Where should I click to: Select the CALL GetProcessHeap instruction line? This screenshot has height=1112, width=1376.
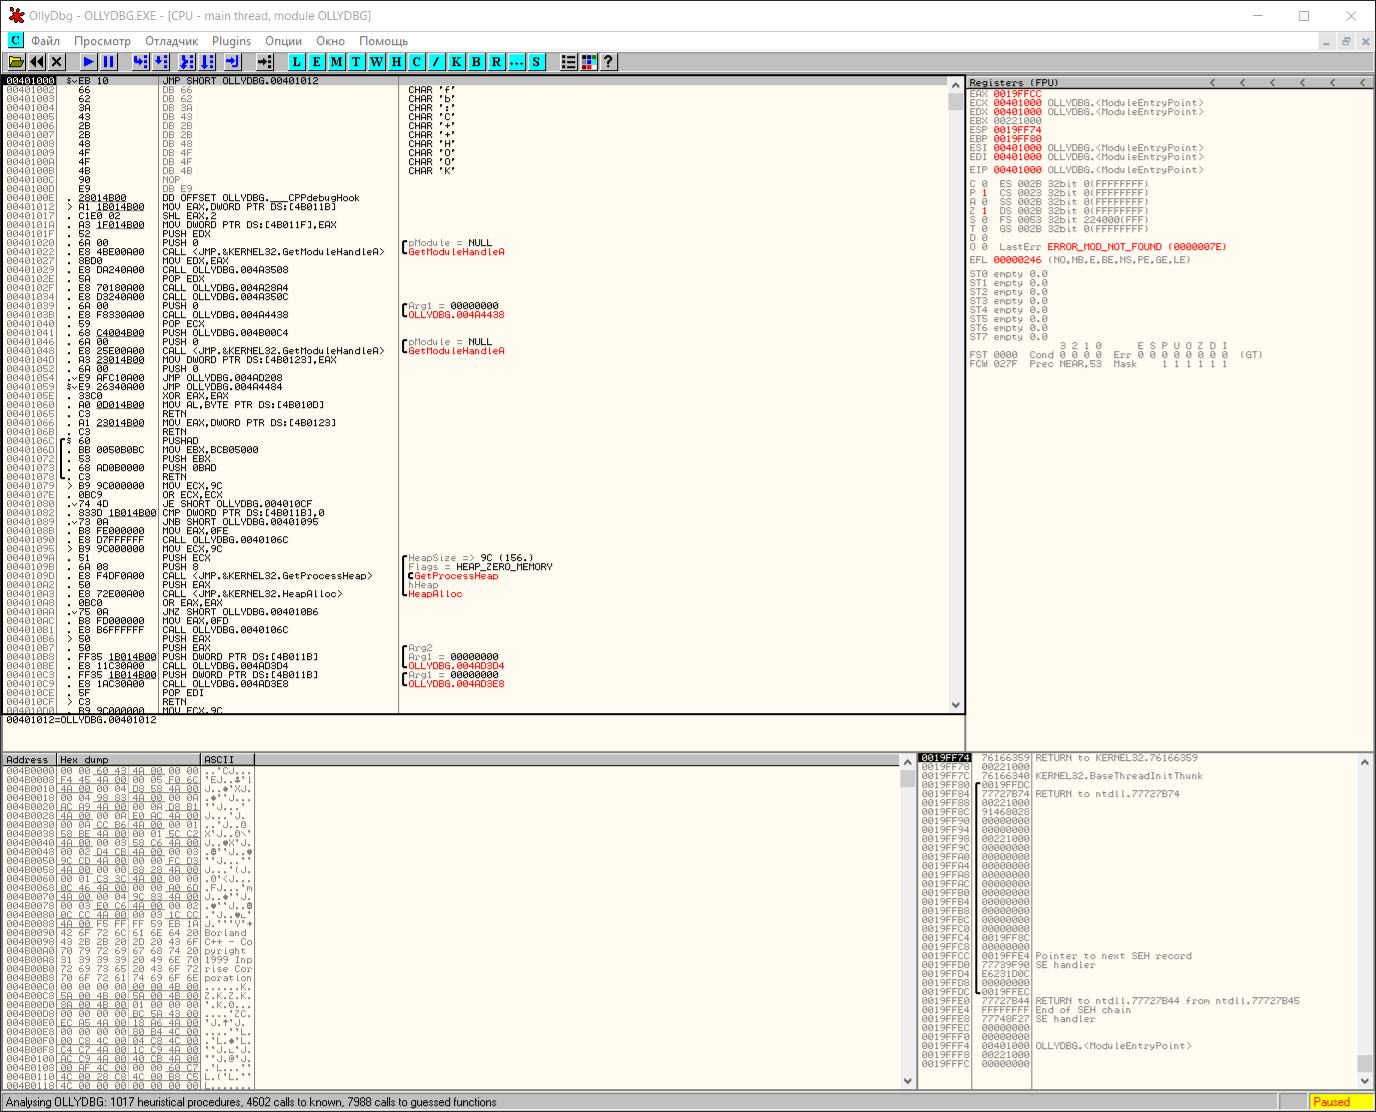pos(477,576)
